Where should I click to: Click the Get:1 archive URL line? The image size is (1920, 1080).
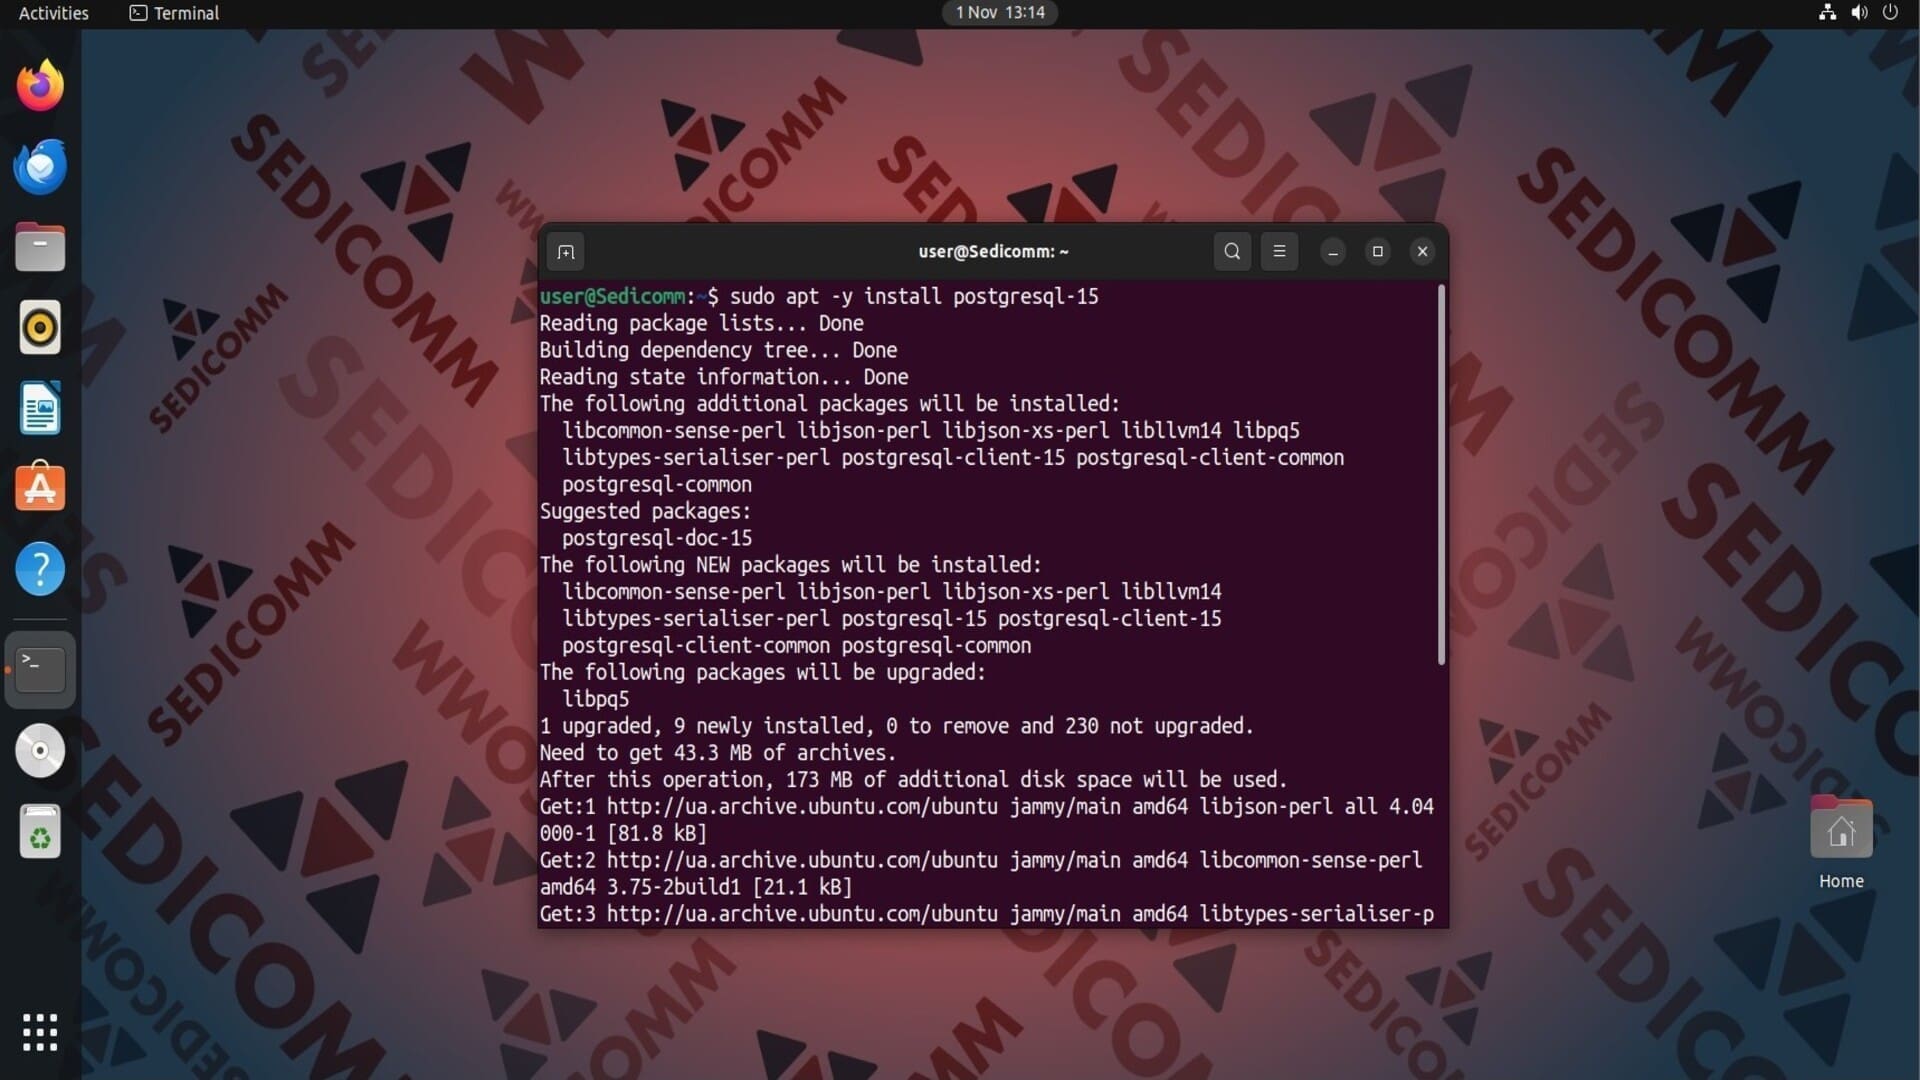pos(986,807)
